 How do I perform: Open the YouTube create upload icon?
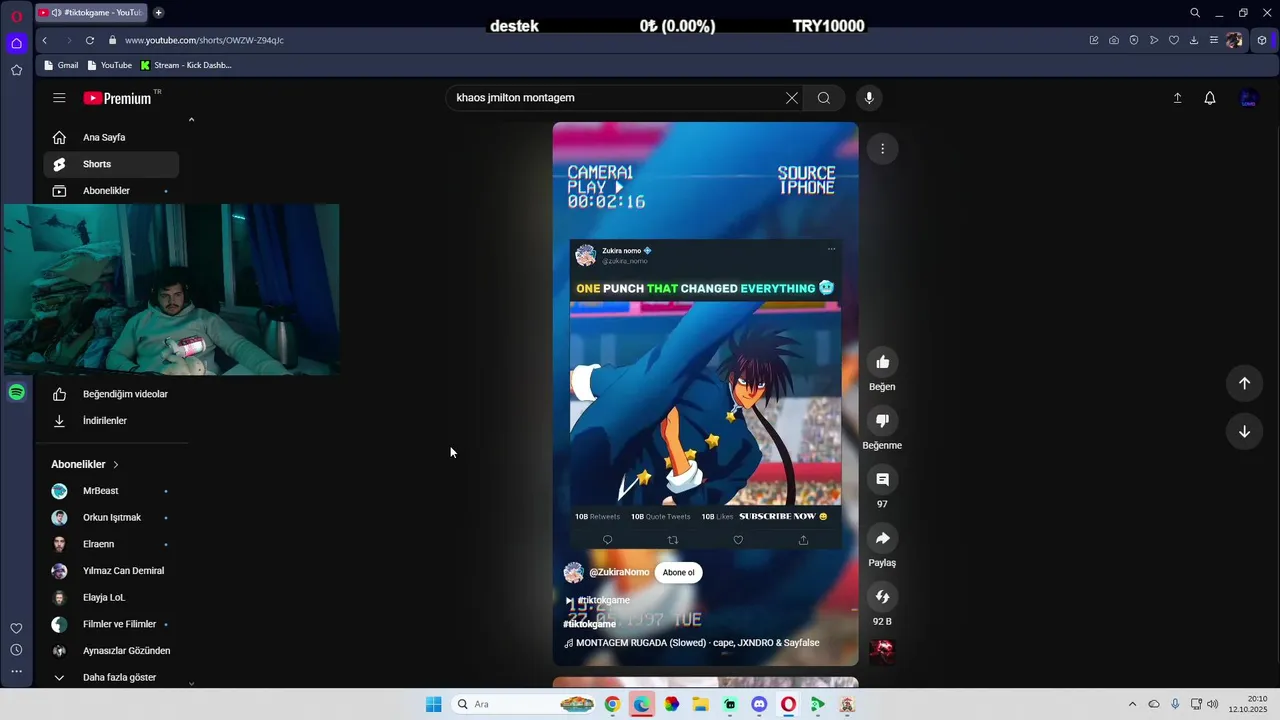click(x=1177, y=98)
